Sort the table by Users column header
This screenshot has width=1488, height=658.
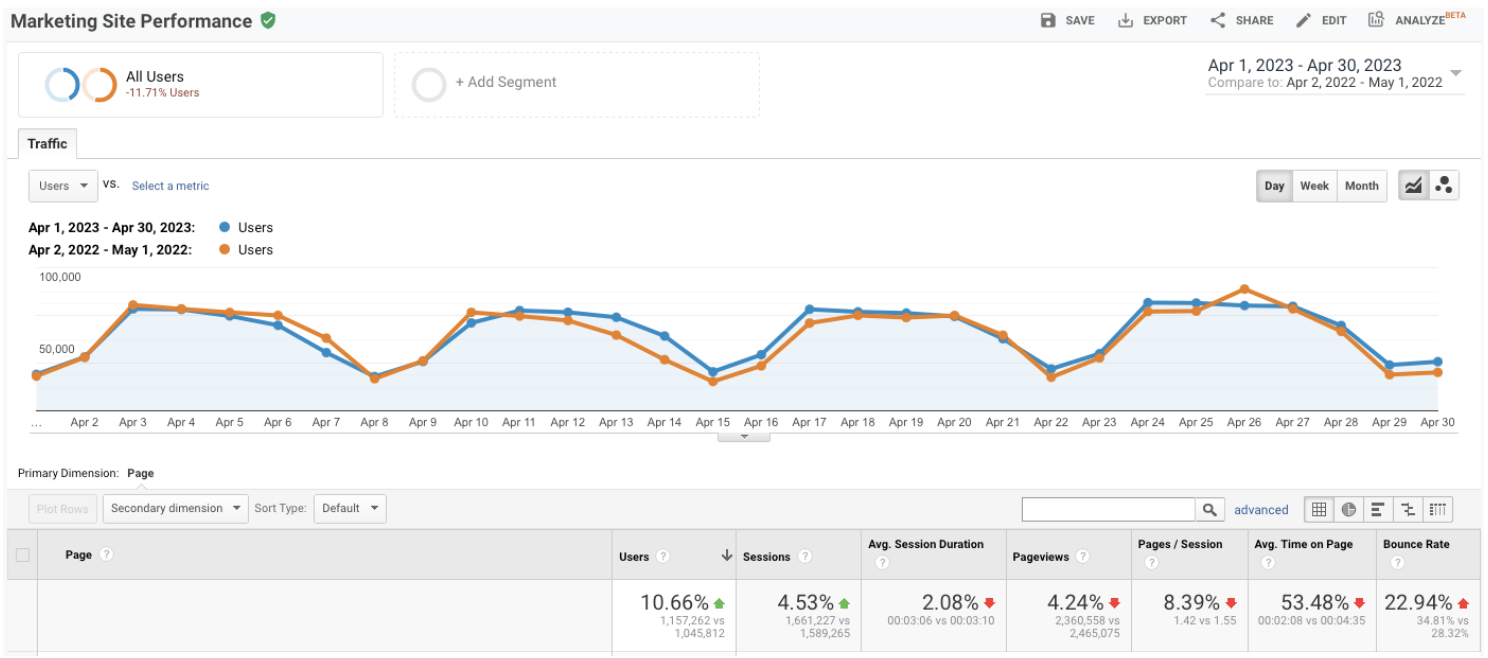click(x=634, y=557)
